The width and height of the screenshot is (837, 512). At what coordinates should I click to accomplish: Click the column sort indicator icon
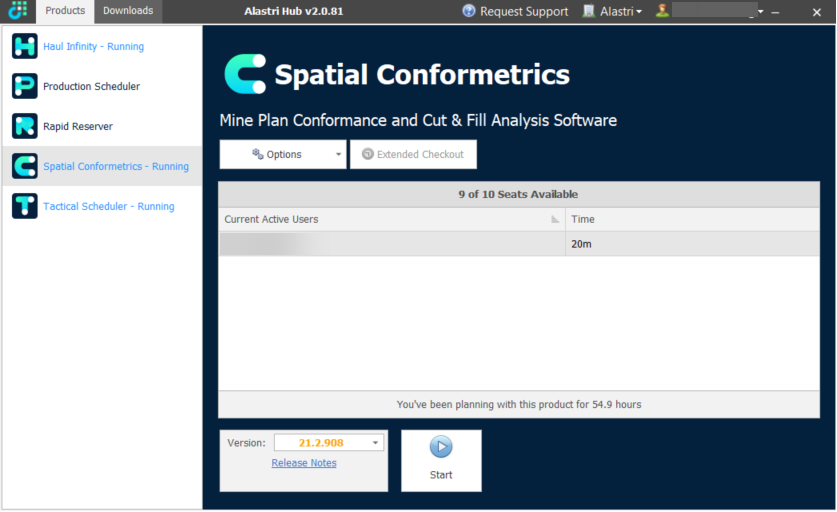click(555, 219)
